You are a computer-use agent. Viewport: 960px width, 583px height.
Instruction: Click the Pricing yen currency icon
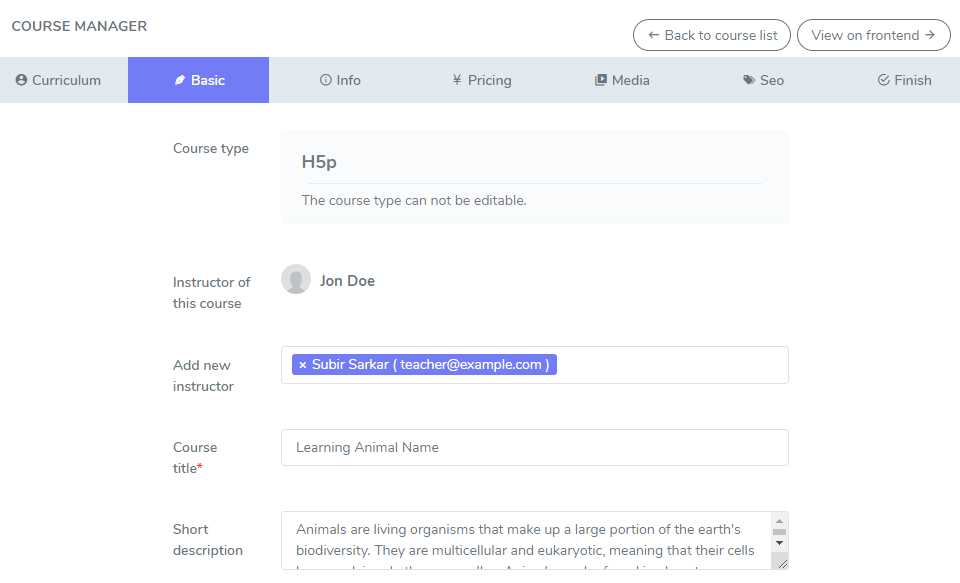456,80
